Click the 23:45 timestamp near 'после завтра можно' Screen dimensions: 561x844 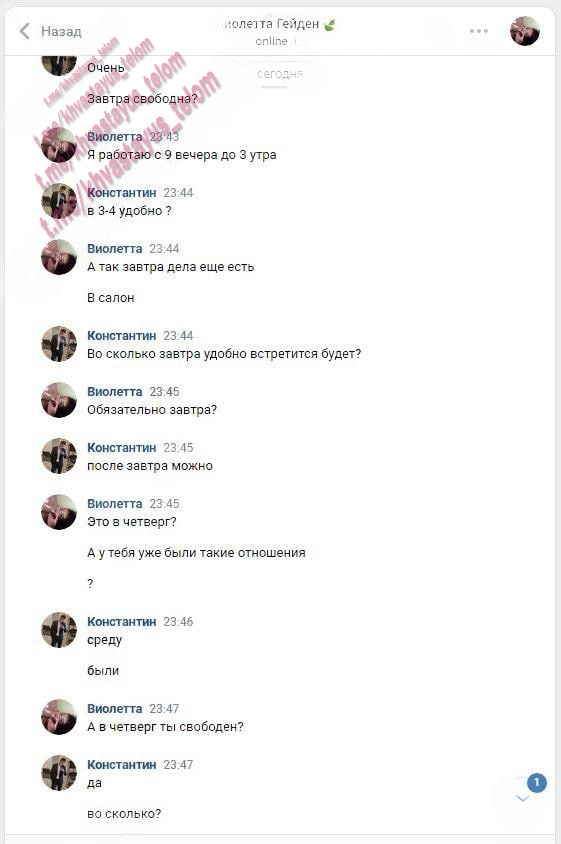(x=178, y=448)
